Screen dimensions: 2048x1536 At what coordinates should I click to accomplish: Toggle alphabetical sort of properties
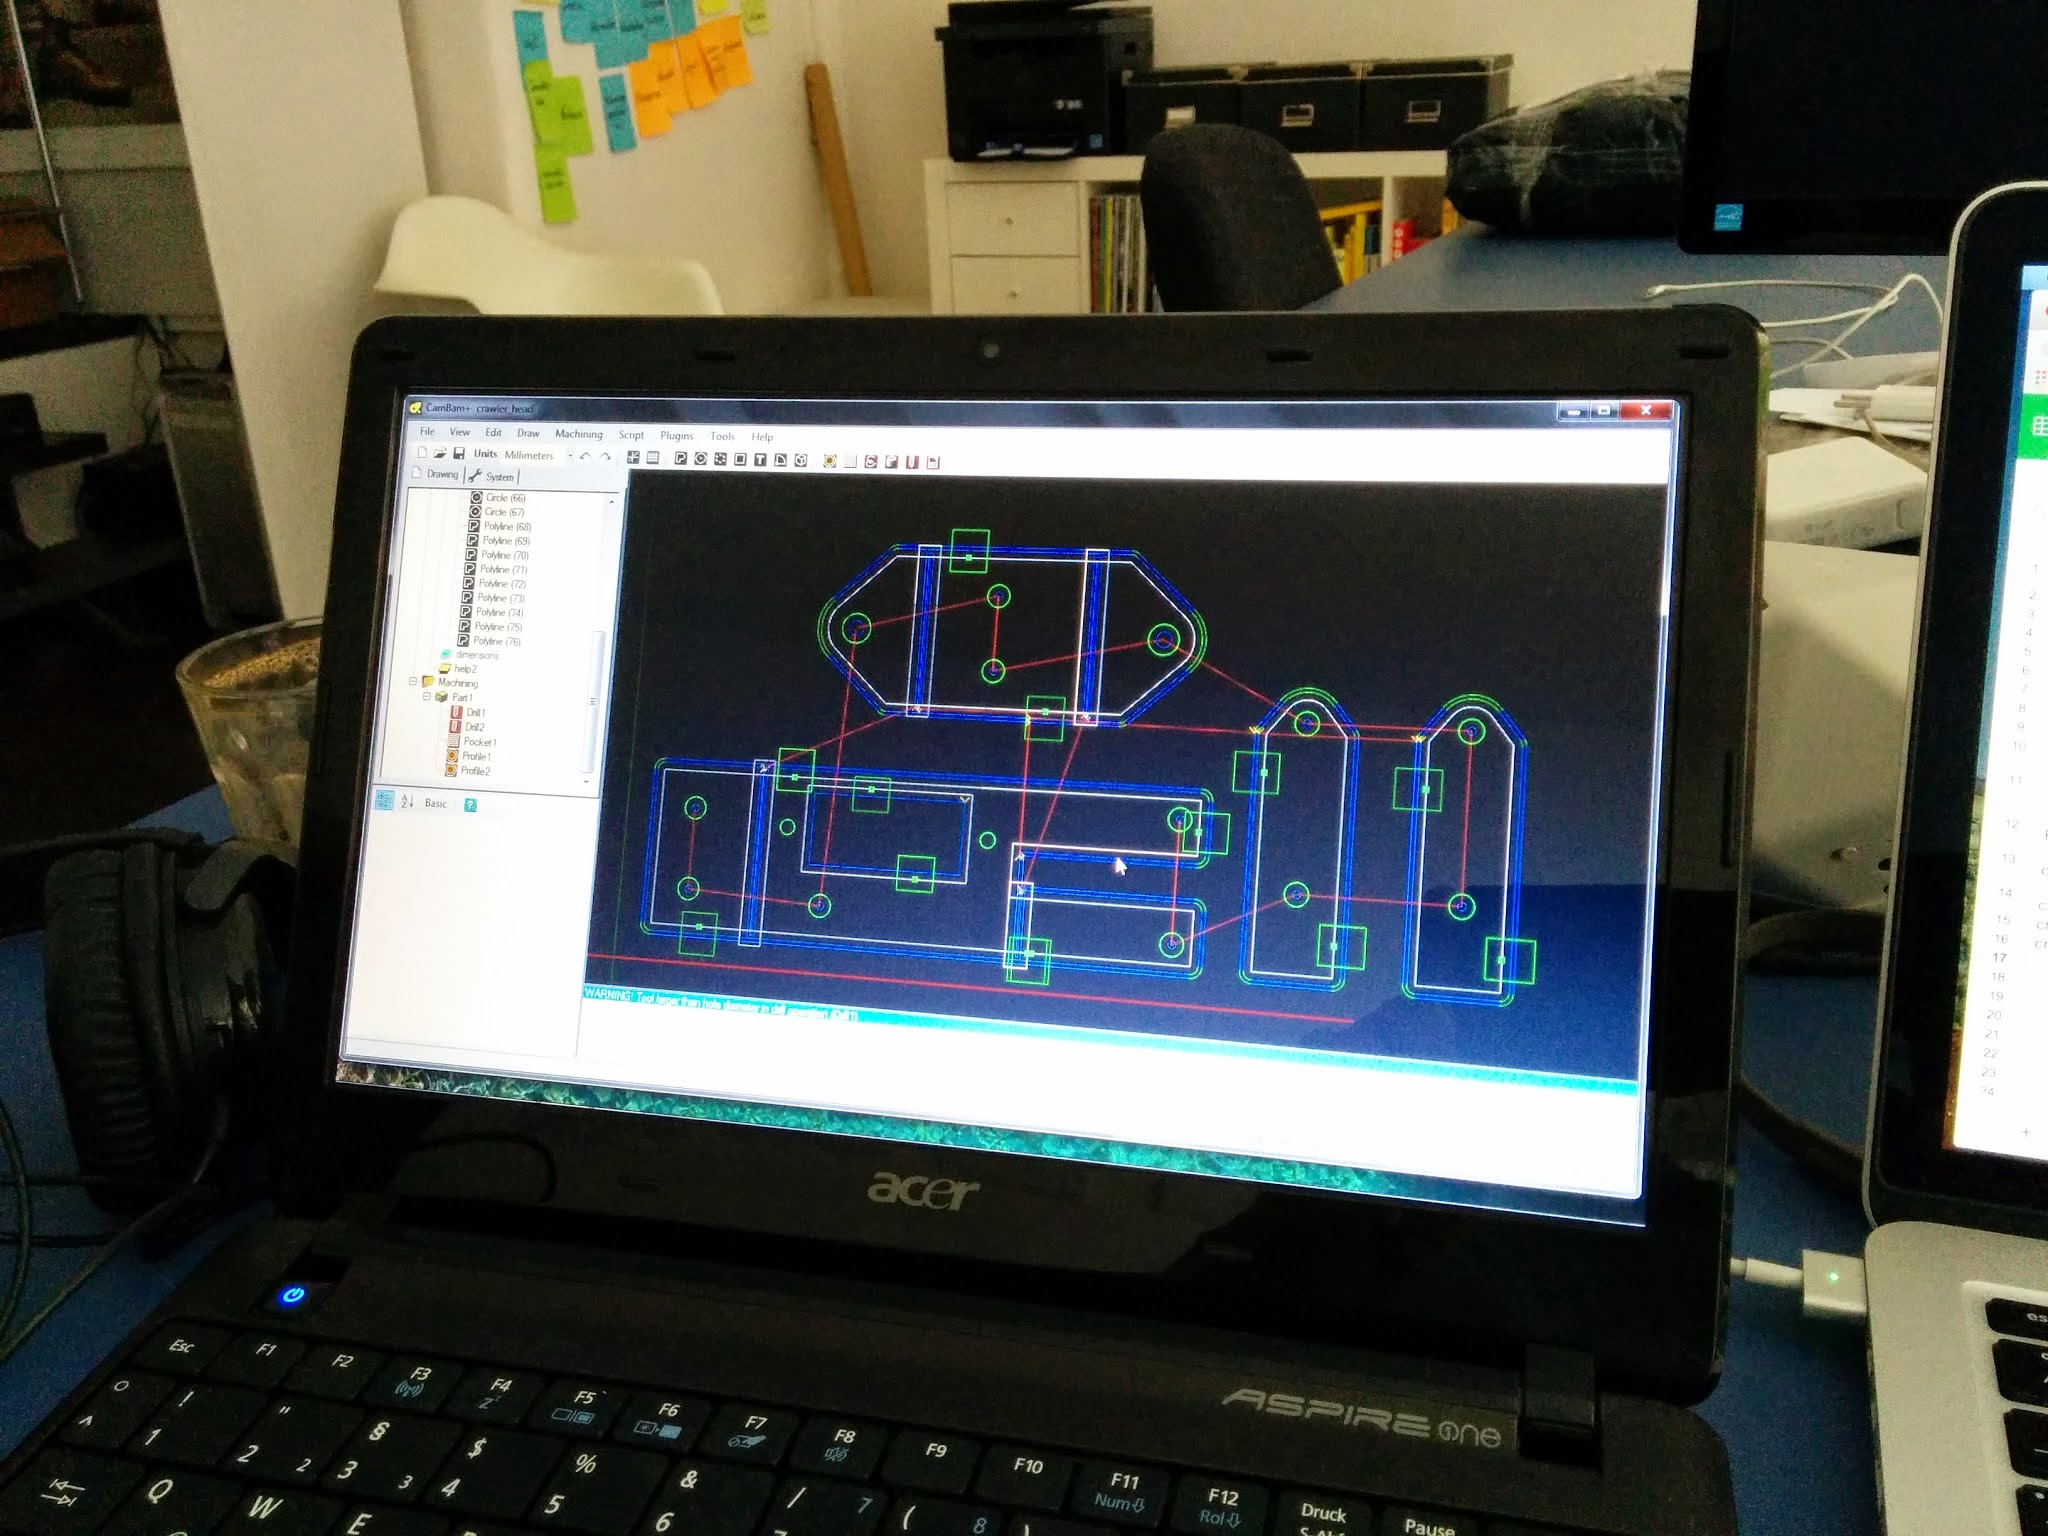click(407, 802)
